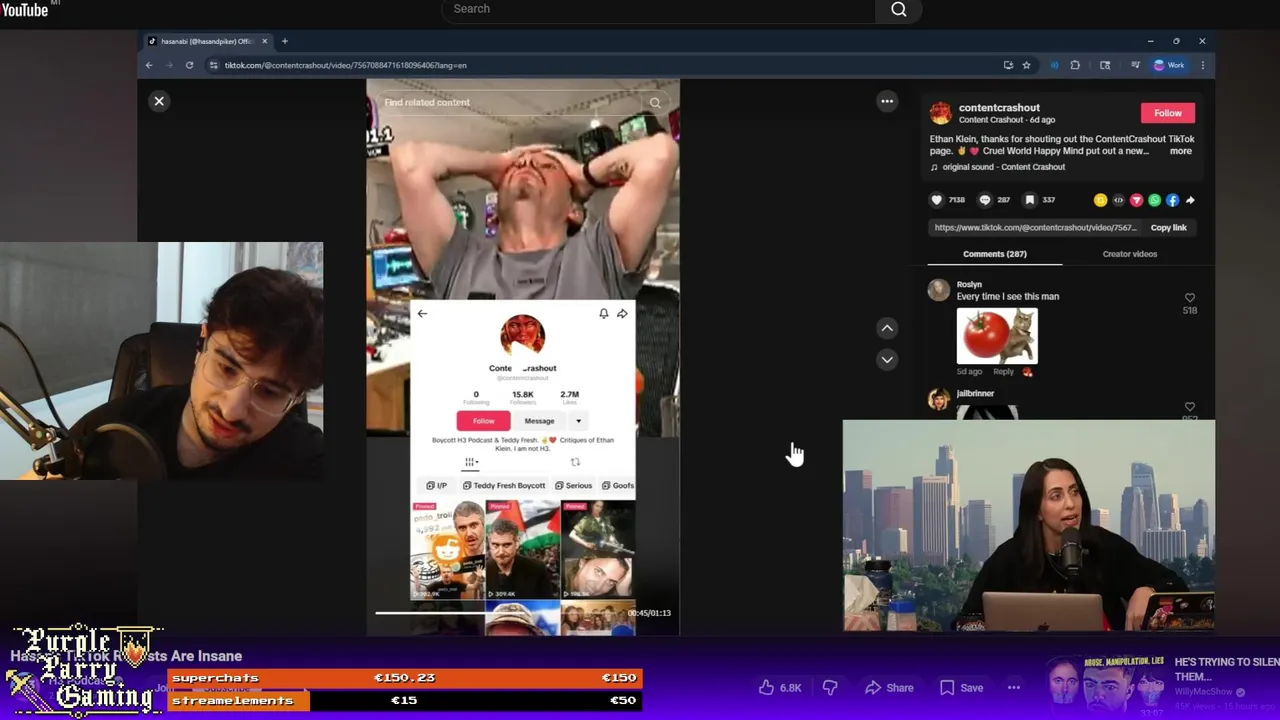1280x720 pixels.
Task: Share the YouTube video
Action: pyautogui.click(x=889, y=688)
